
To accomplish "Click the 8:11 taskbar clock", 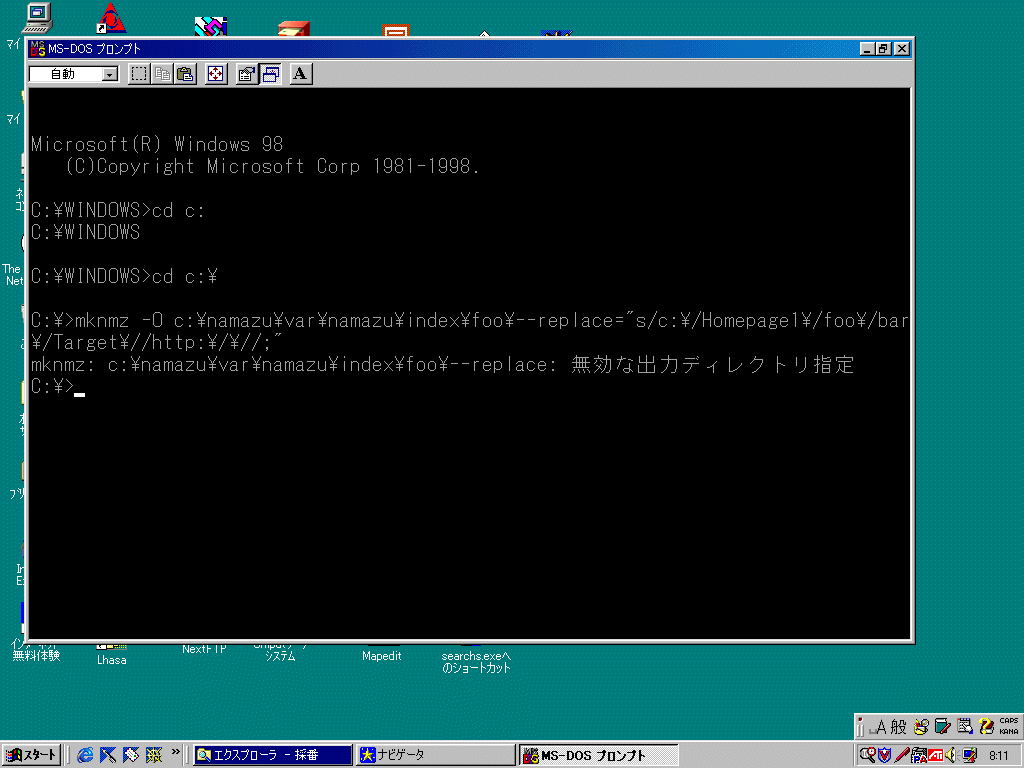I will coord(998,756).
